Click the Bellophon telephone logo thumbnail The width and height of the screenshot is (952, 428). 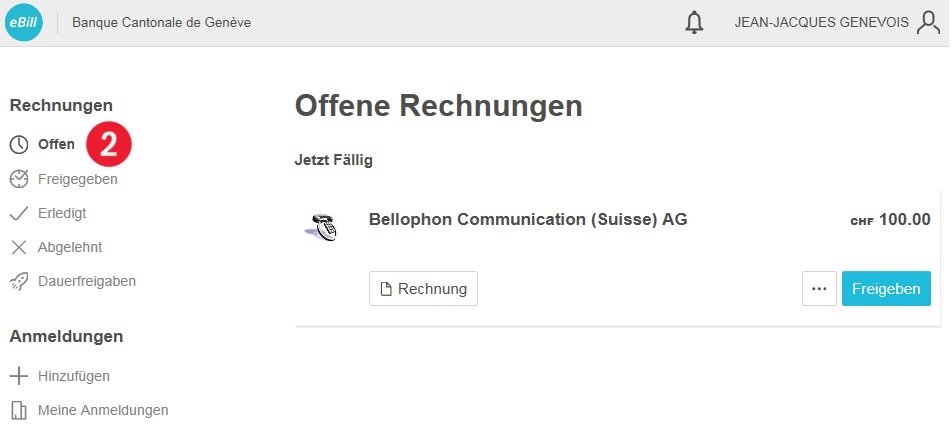(321, 228)
